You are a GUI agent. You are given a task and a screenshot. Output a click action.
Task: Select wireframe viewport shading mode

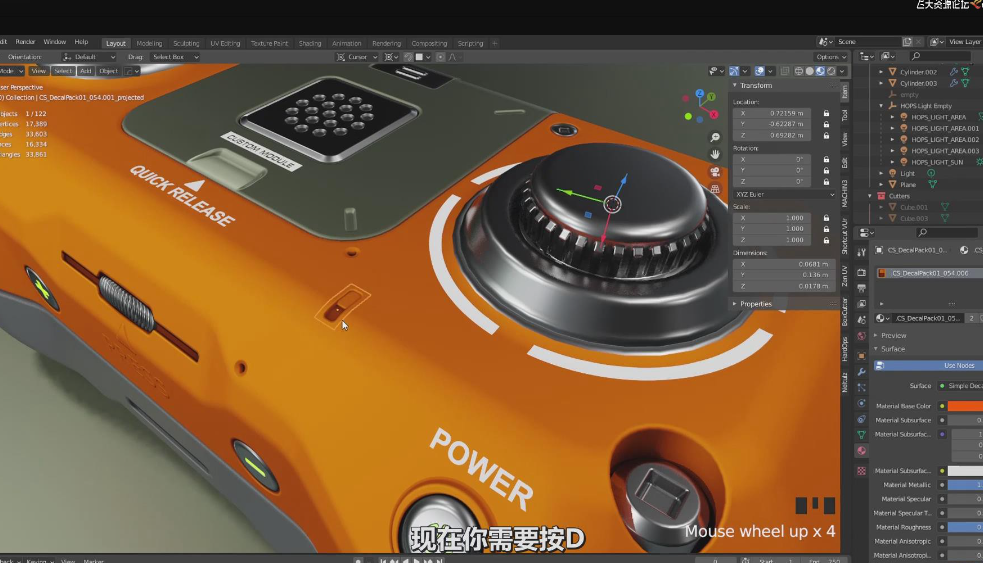[x=799, y=71]
